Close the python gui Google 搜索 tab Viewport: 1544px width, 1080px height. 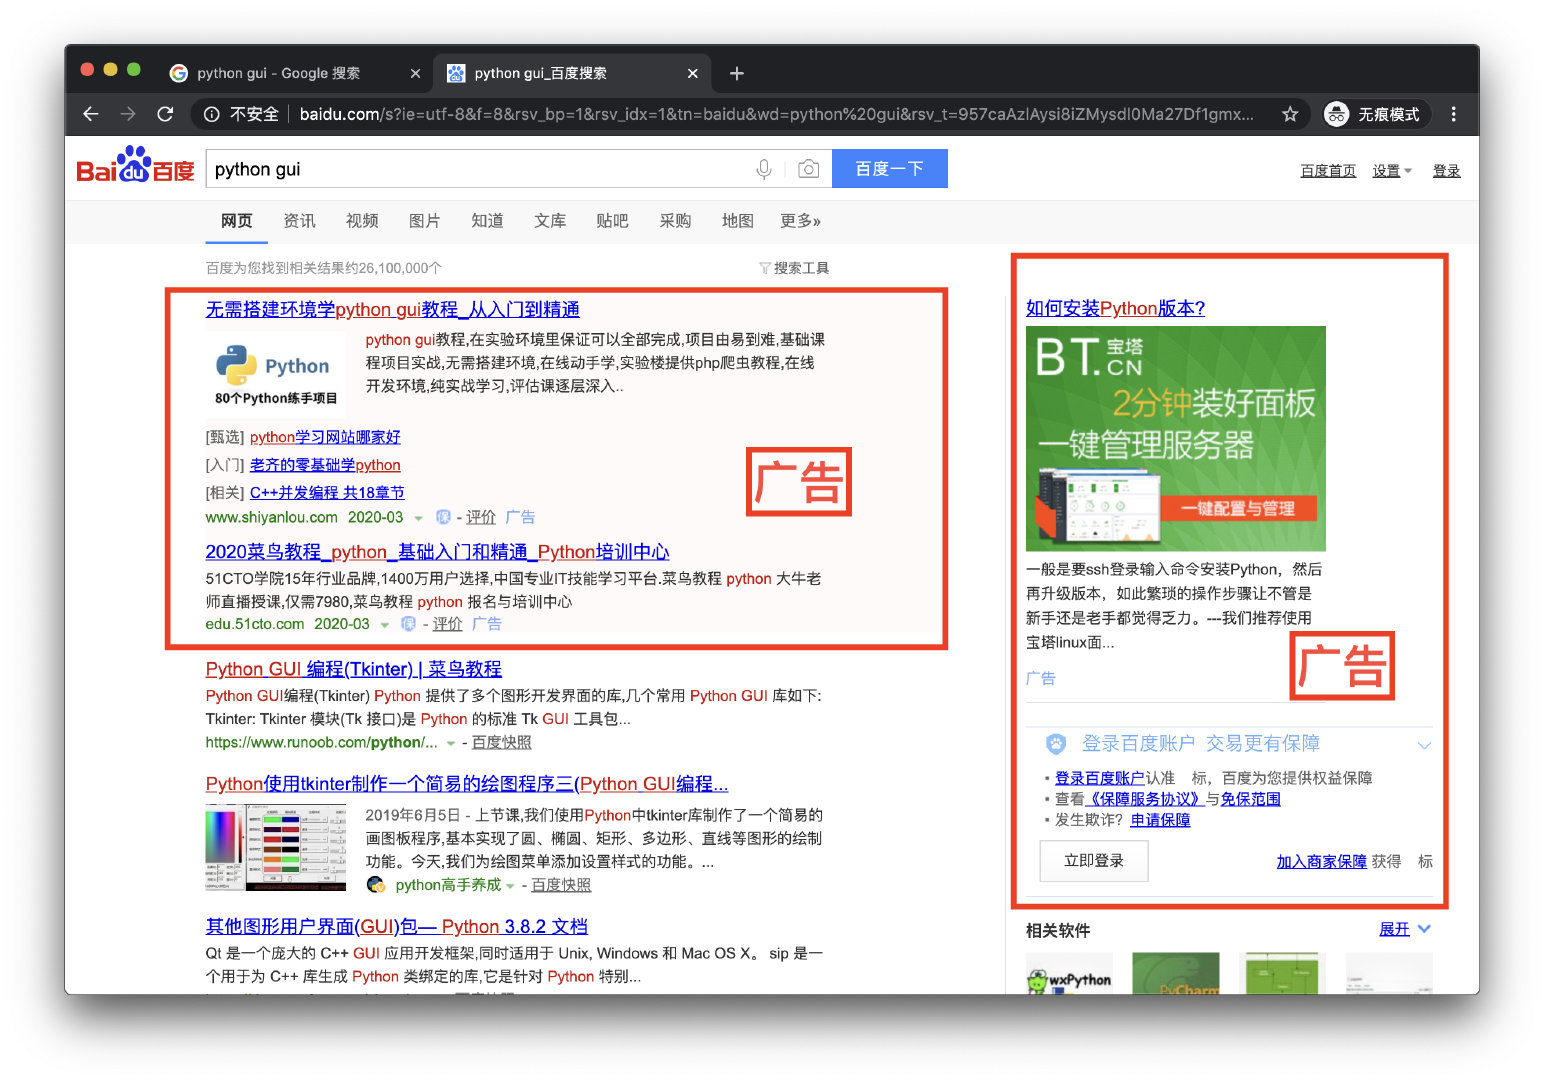point(416,73)
